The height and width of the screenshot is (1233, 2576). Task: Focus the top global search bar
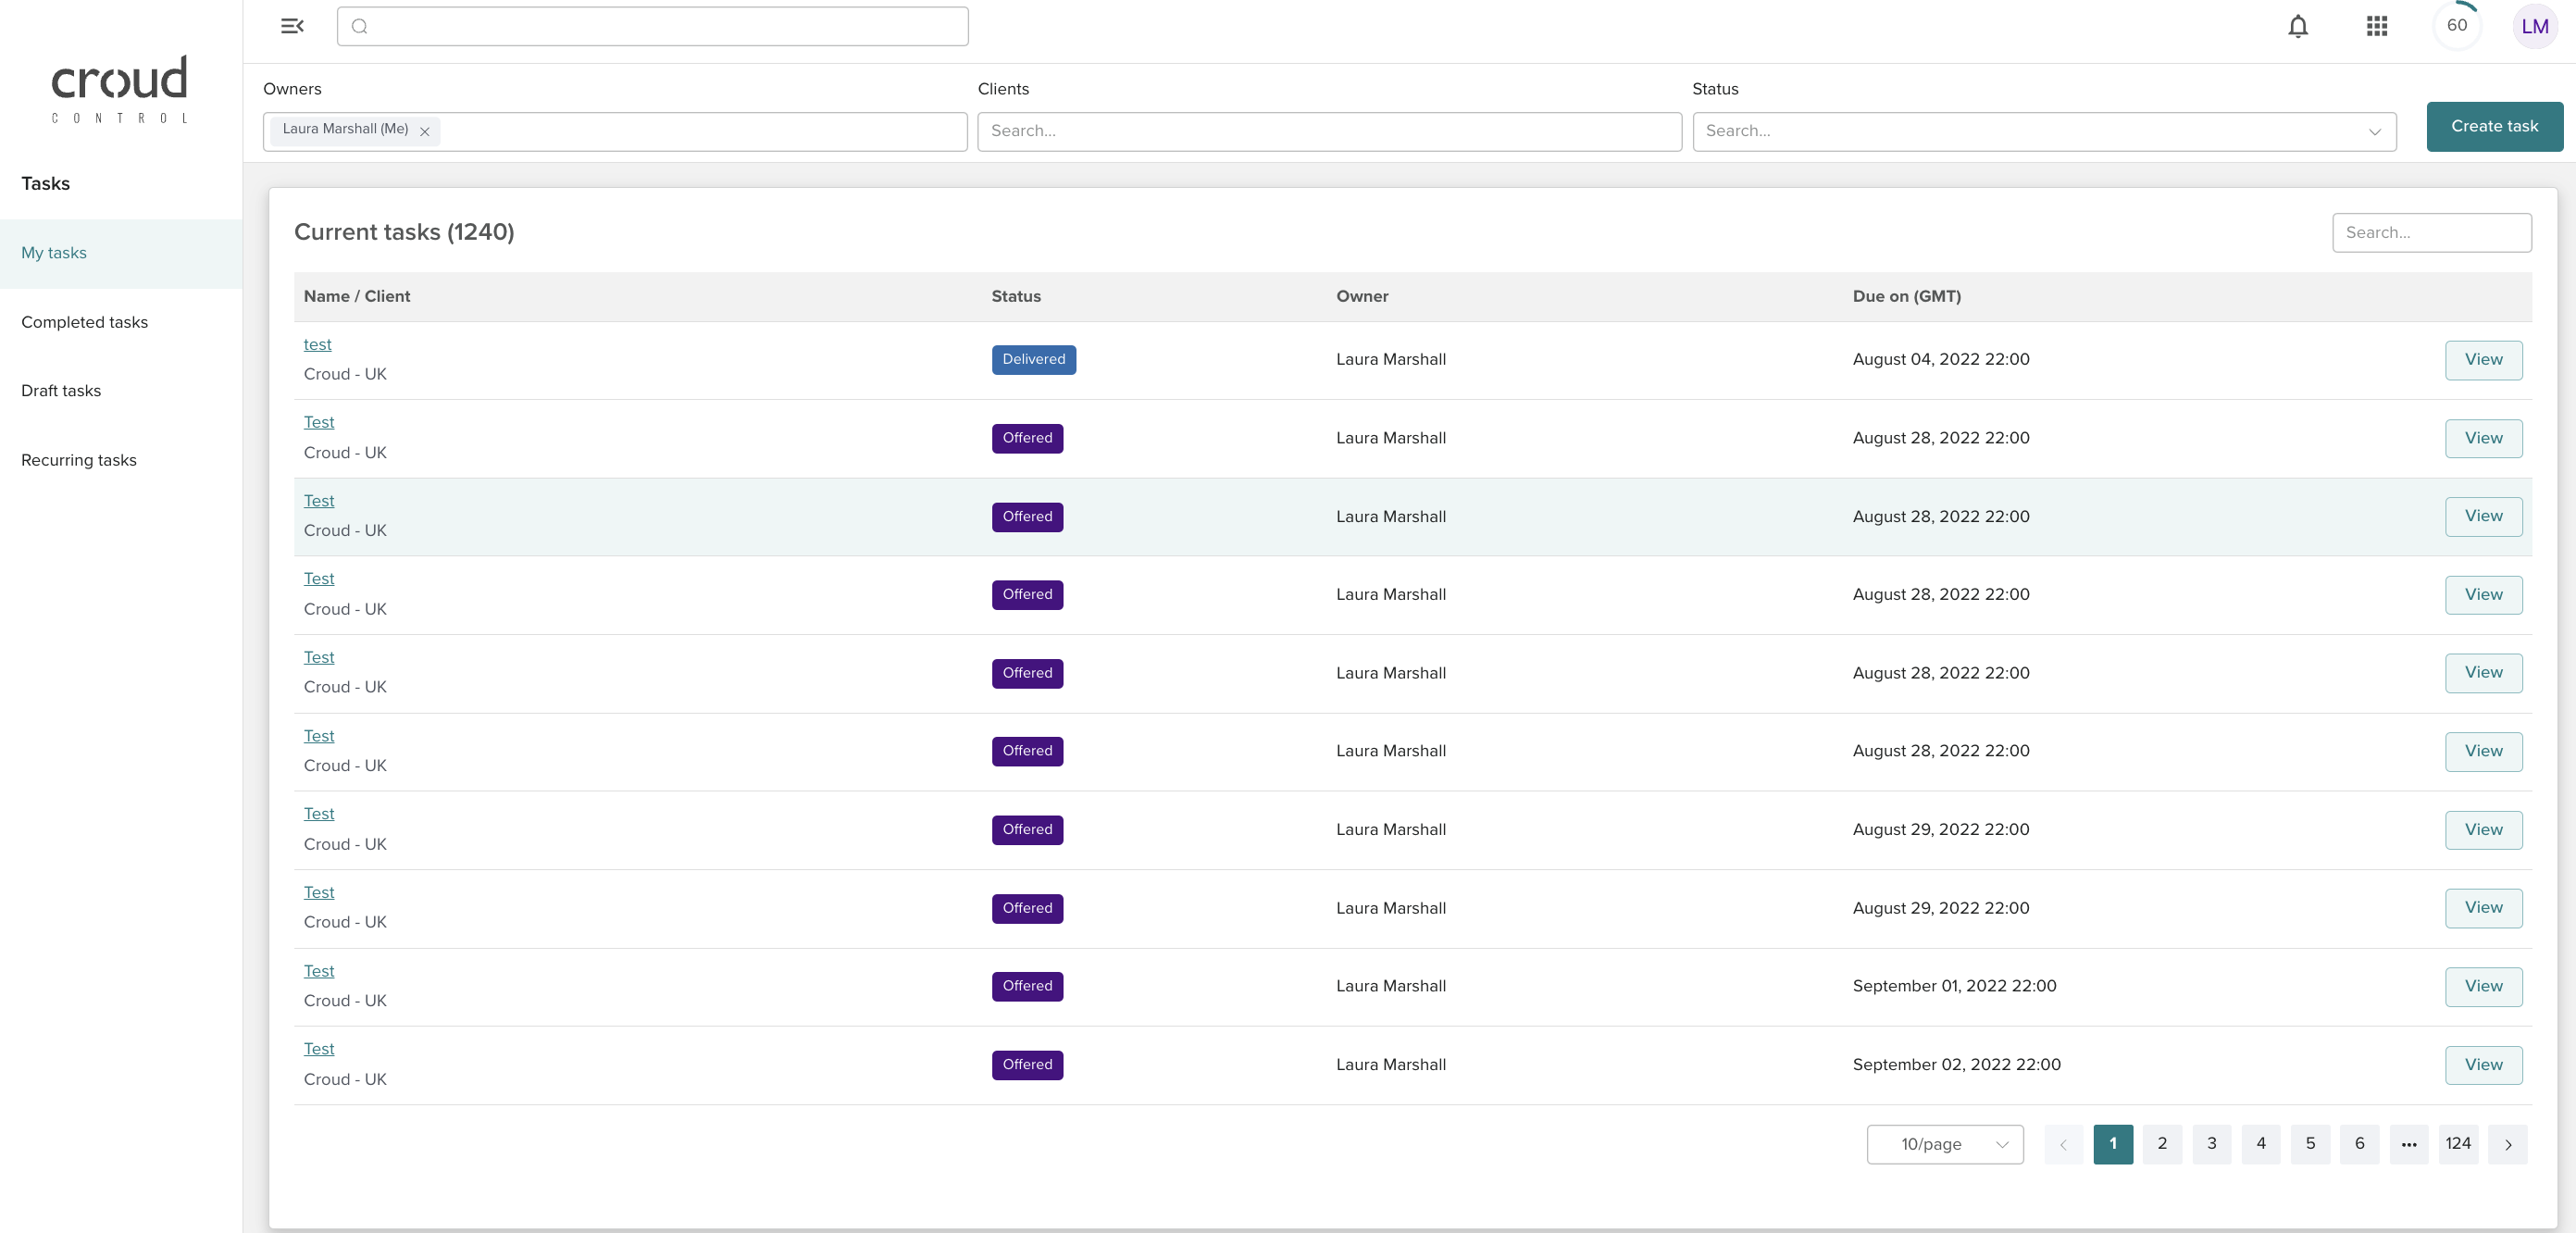point(652,26)
